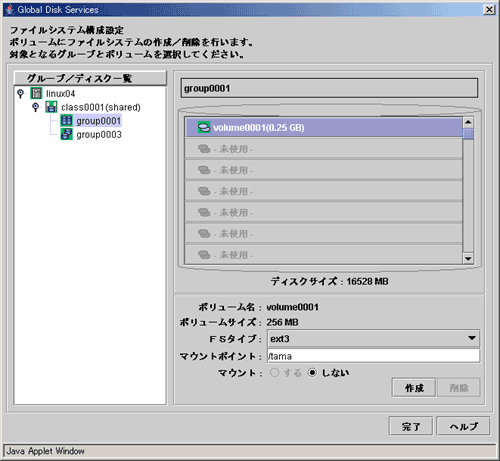Select the しない mount radio button

pyautogui.click(x=312, y=372)
